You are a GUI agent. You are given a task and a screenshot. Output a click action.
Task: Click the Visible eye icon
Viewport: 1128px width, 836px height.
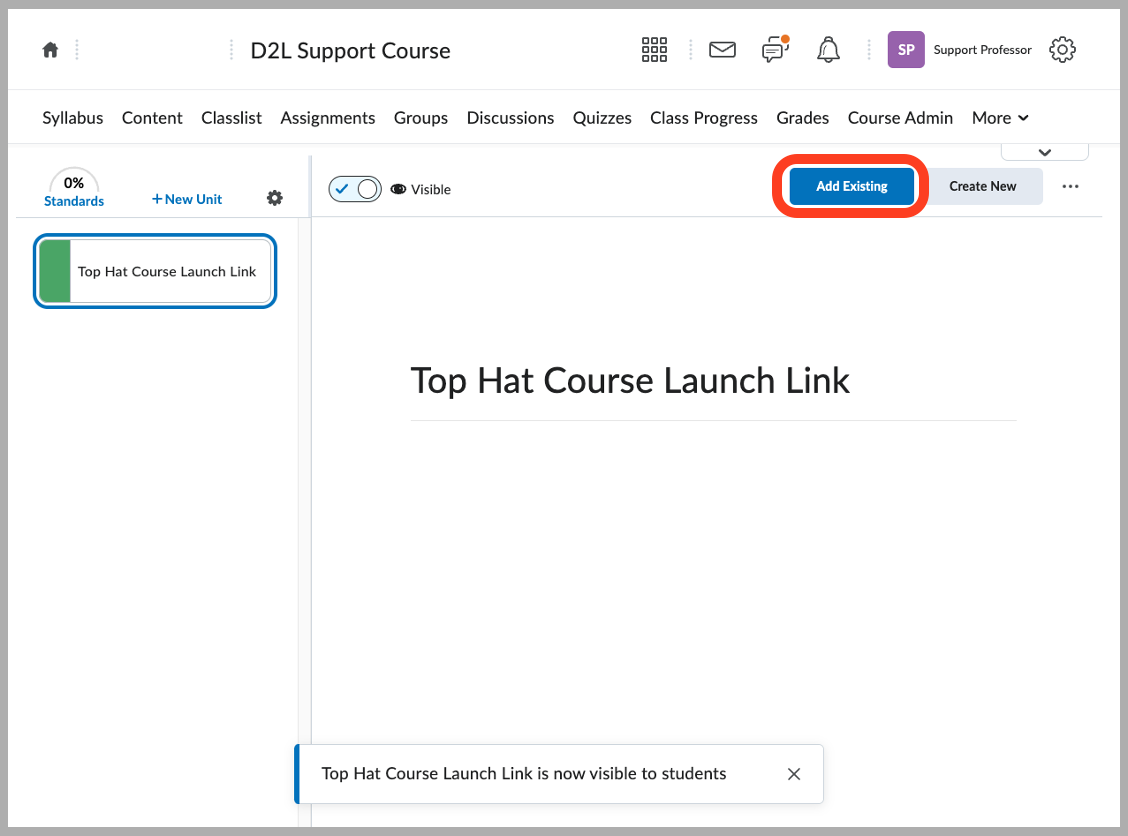click(x=399, y=188)
